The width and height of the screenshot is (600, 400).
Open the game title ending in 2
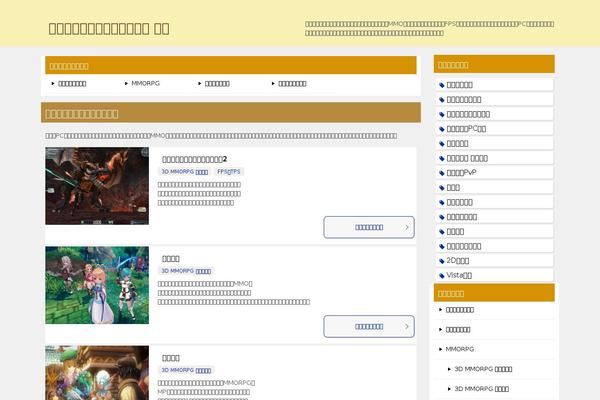point(194,159)
